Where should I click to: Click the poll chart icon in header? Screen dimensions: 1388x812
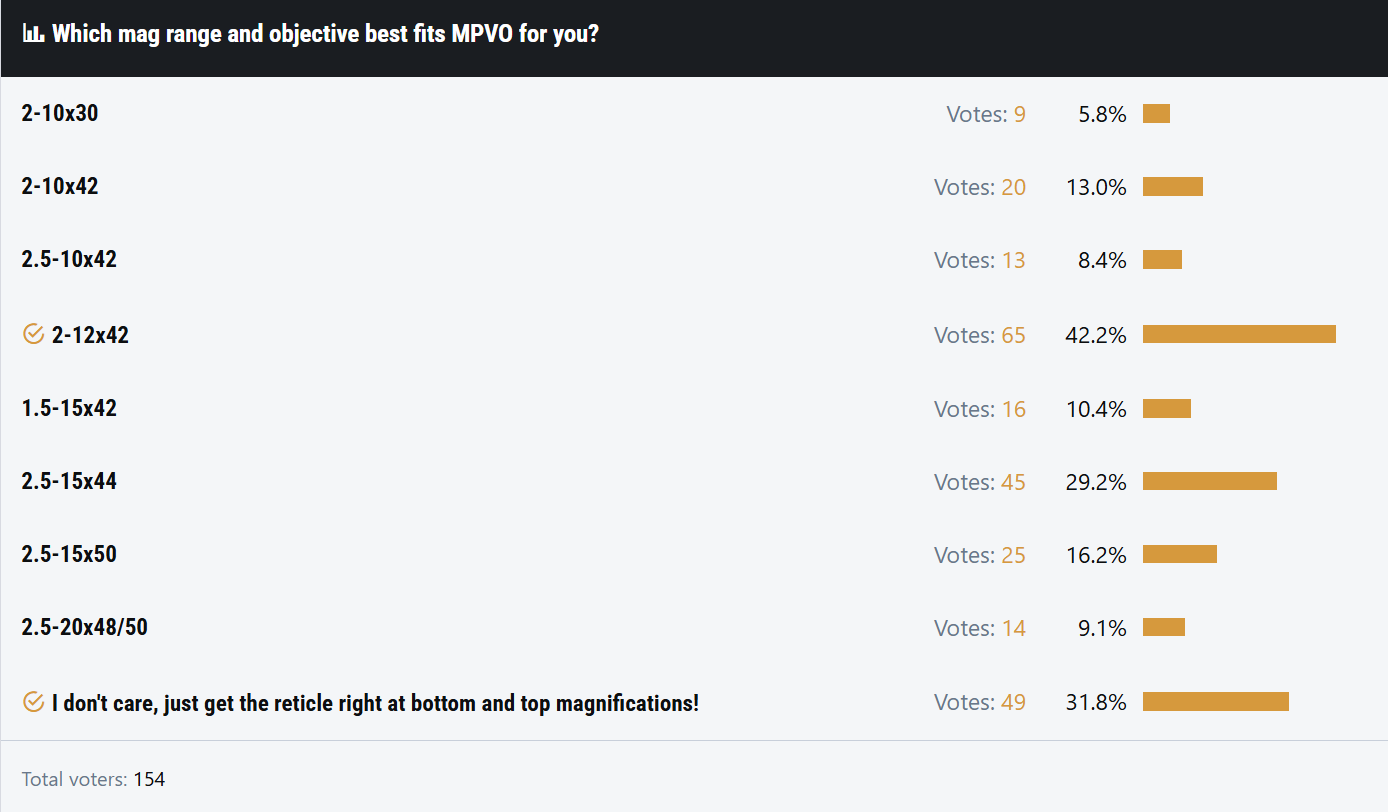(33, 34)
